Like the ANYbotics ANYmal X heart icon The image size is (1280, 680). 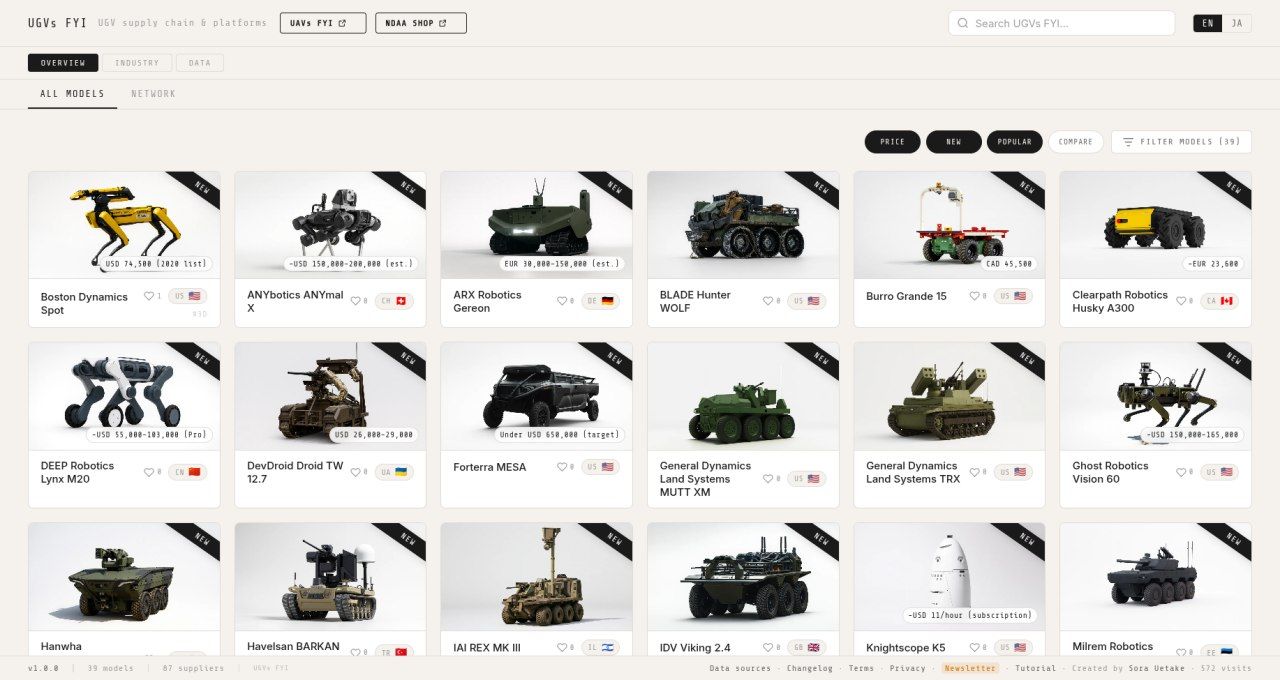[355, 301]
